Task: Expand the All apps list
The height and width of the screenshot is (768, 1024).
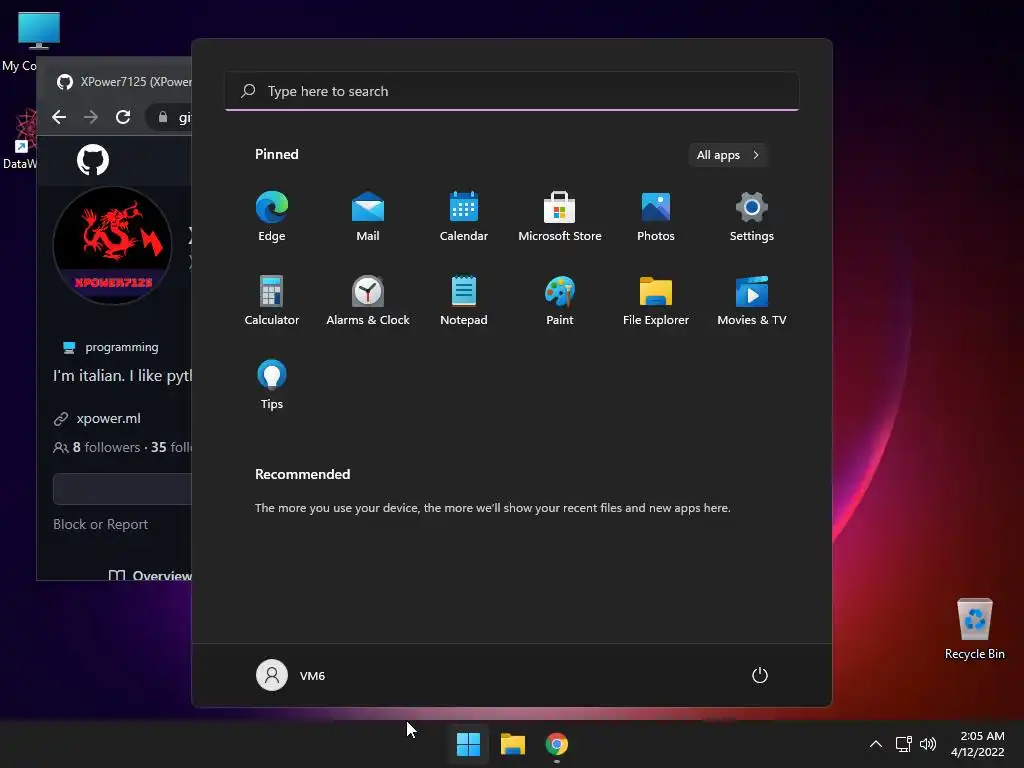Action: (728, 155)
